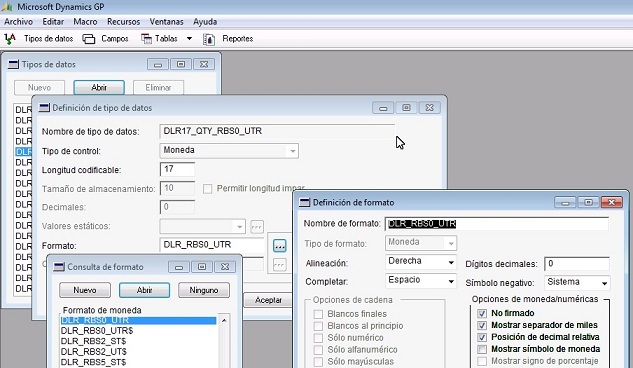Open the Tipo de formato dropdown
This screenshot has height=368, width=633.
click(x=451, y=243)
